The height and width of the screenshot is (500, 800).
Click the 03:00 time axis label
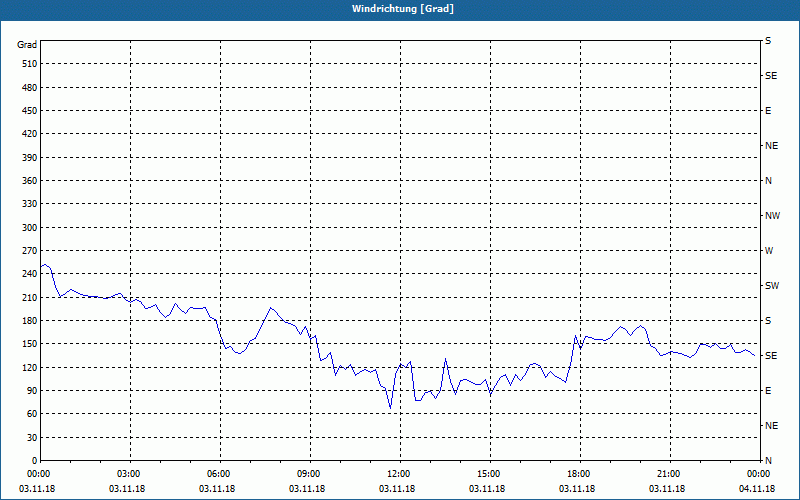(x=130, y=474)
